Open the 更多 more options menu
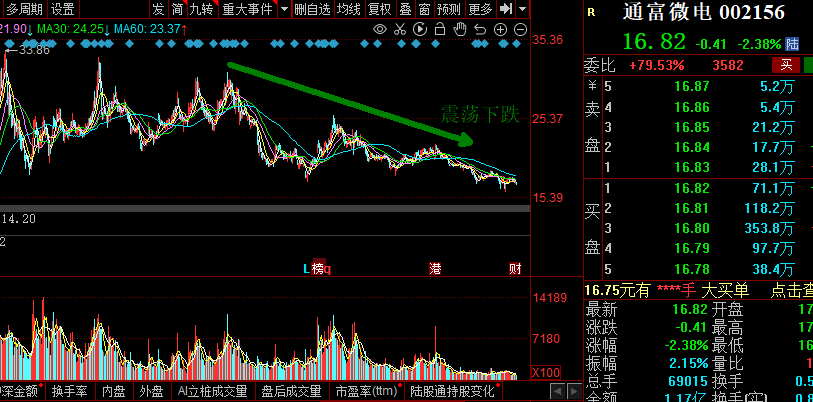This screenshot has width=813, height=402. point(480,9)
